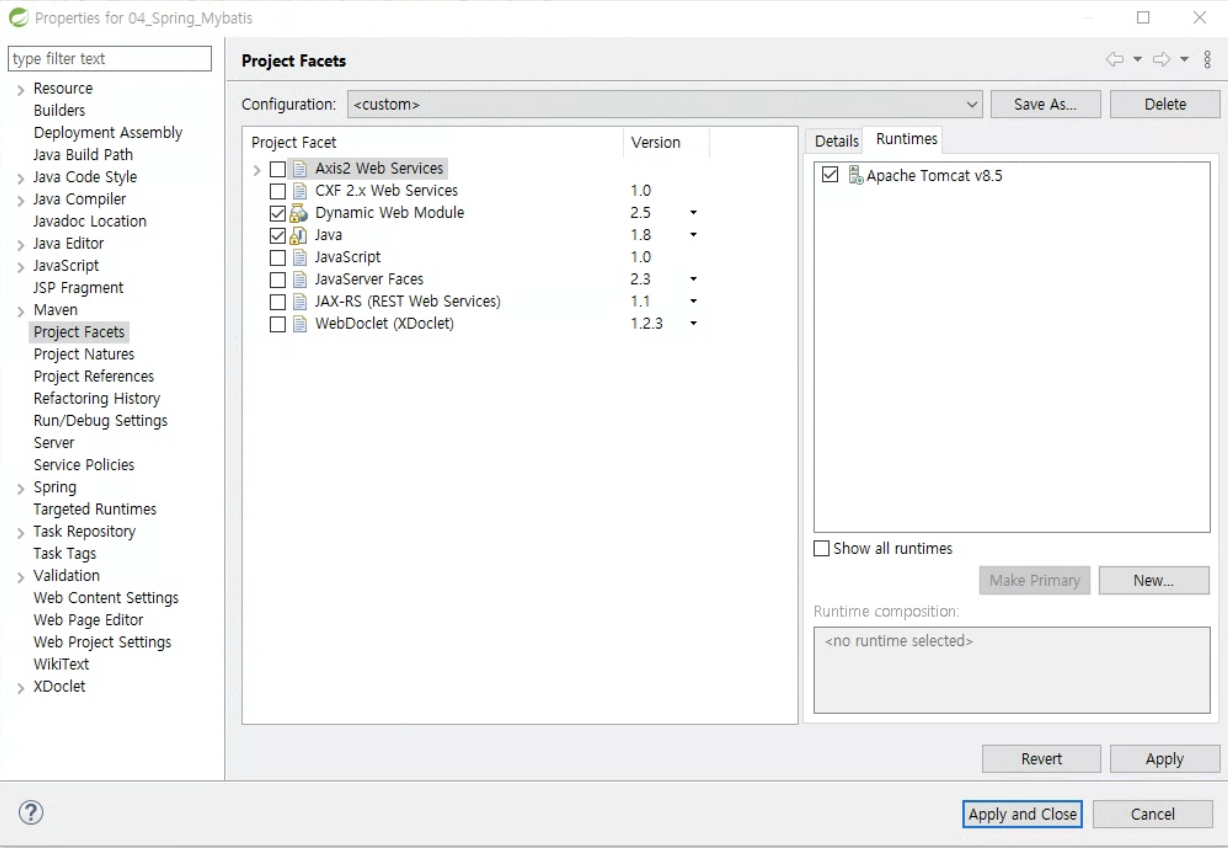
Task: Check the WebDoclet (XDoclet) facet
Action: pyautogui.click(x=278, y=324)
